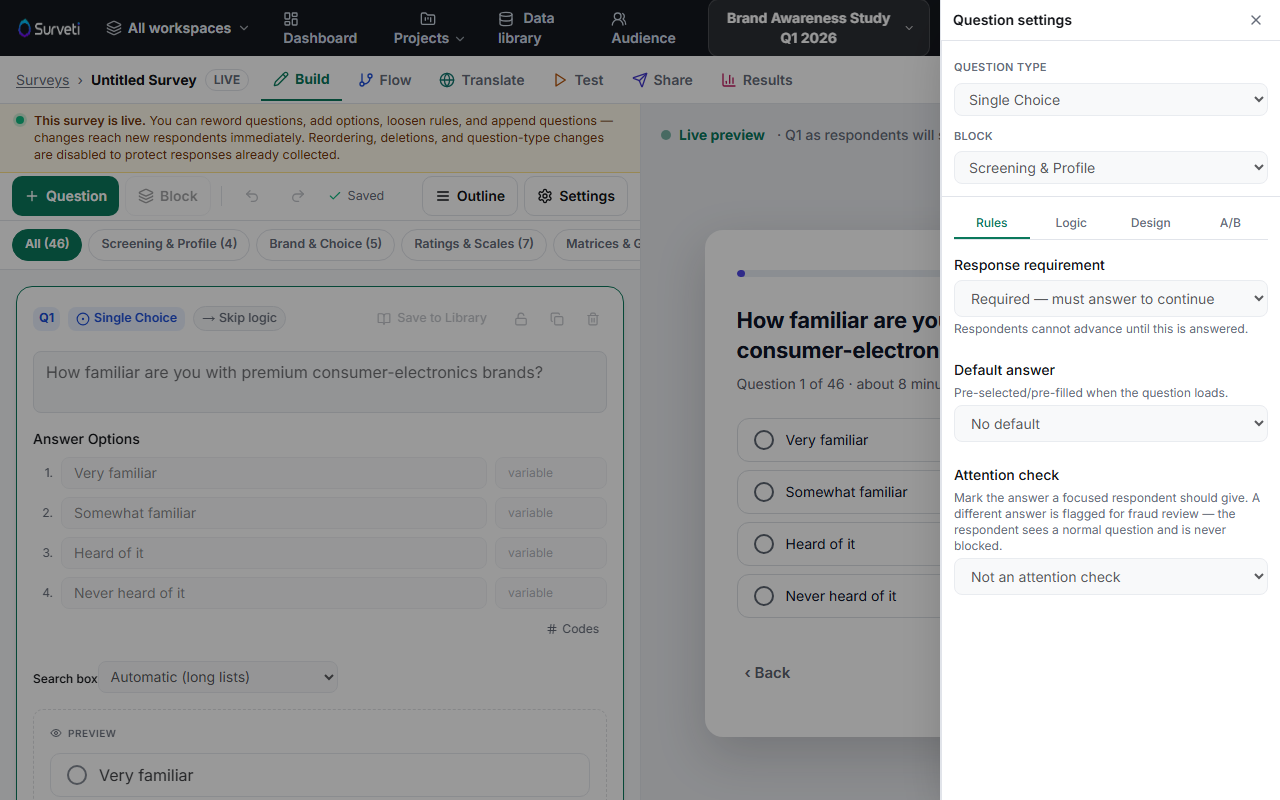The height and width of the screenshot is (800, 1280).
Task: Open the Outline panel
Action: tap(470, 196)
